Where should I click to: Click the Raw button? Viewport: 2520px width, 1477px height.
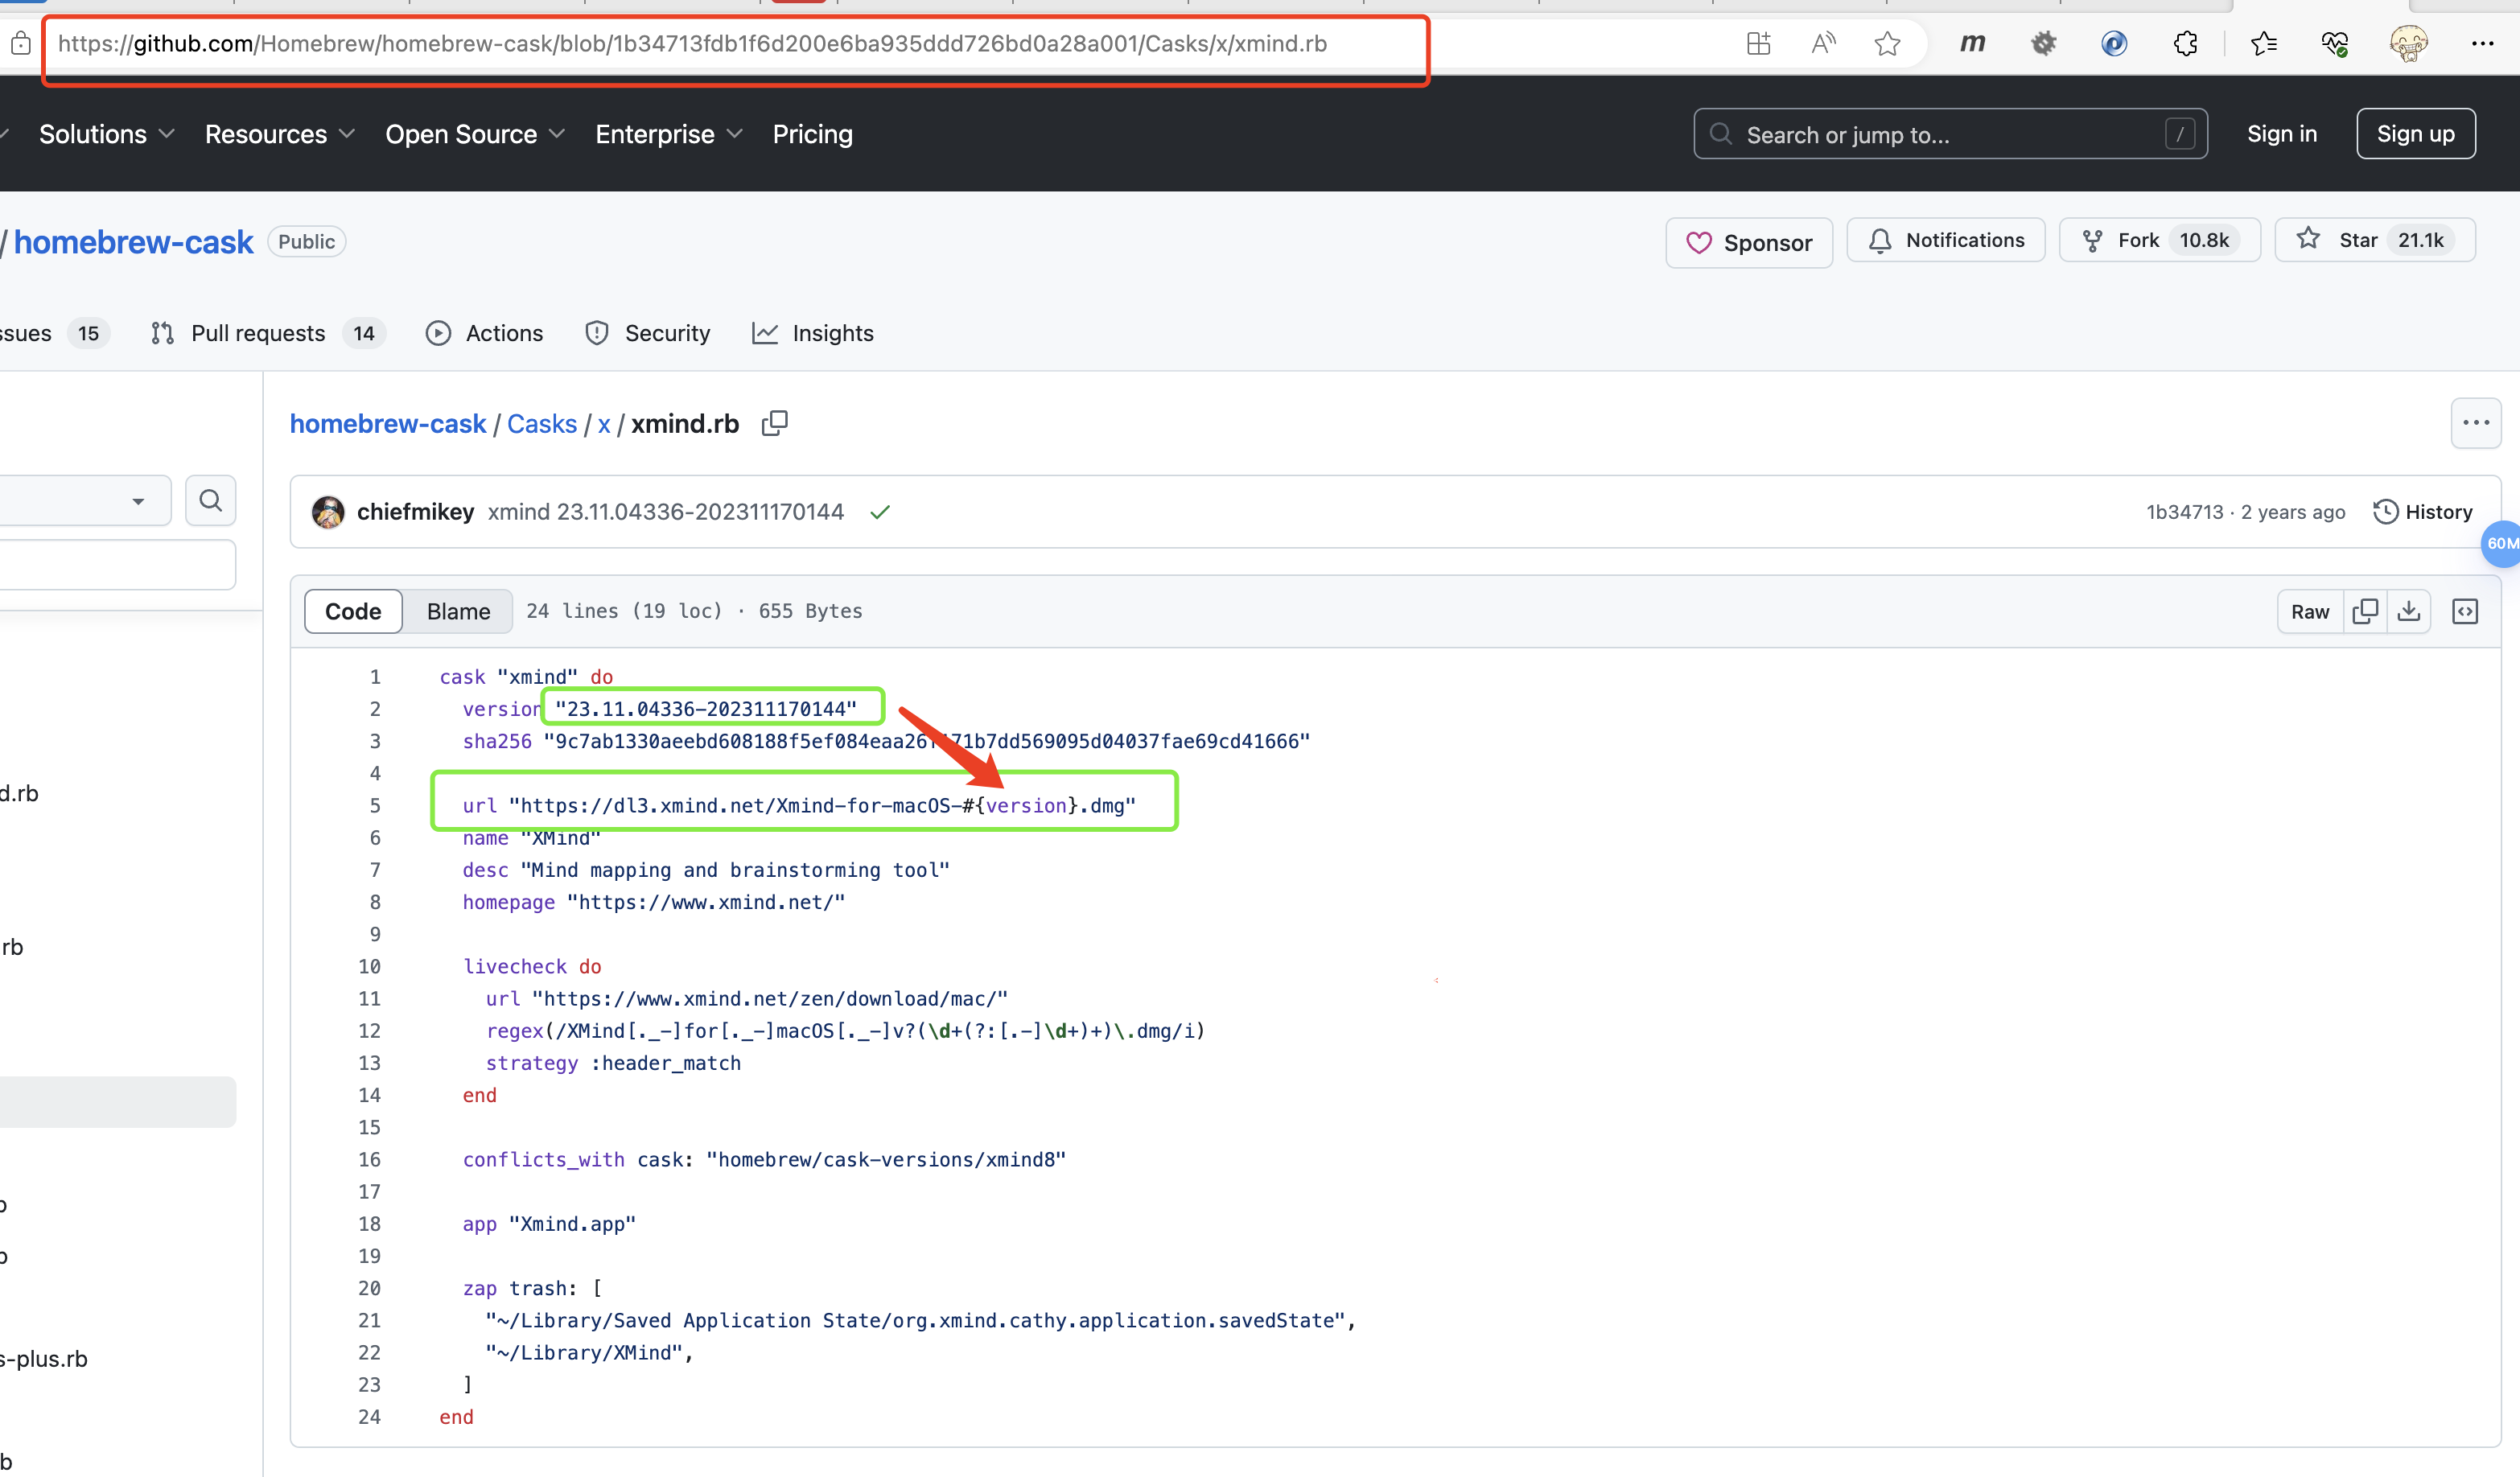tap(2309, 611)
